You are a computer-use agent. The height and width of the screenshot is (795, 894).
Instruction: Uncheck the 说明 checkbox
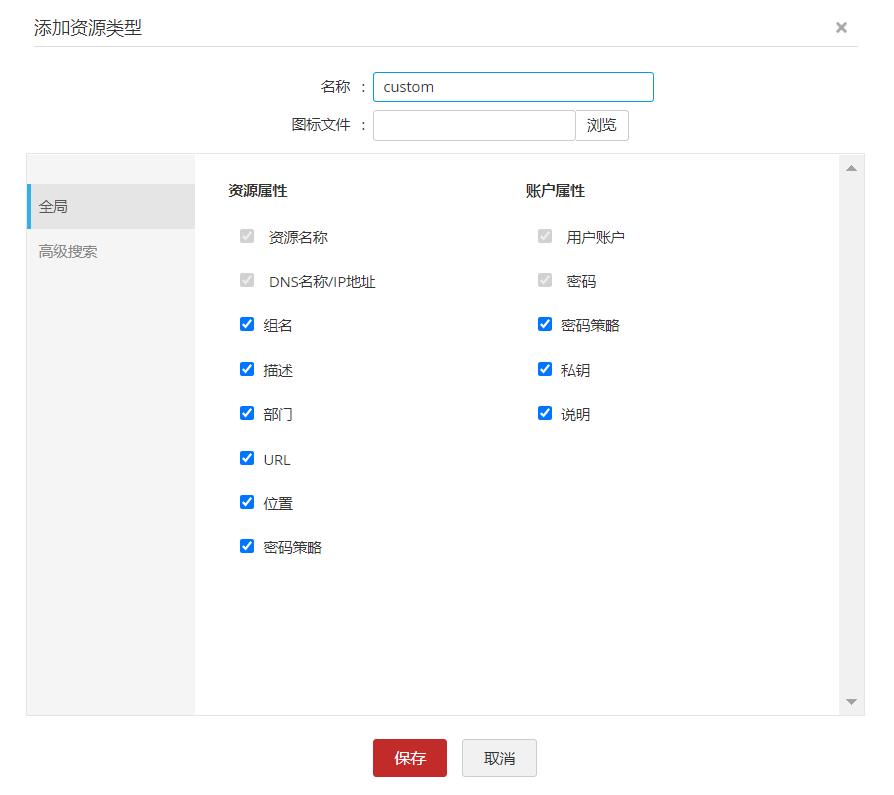tap(545, 413)
